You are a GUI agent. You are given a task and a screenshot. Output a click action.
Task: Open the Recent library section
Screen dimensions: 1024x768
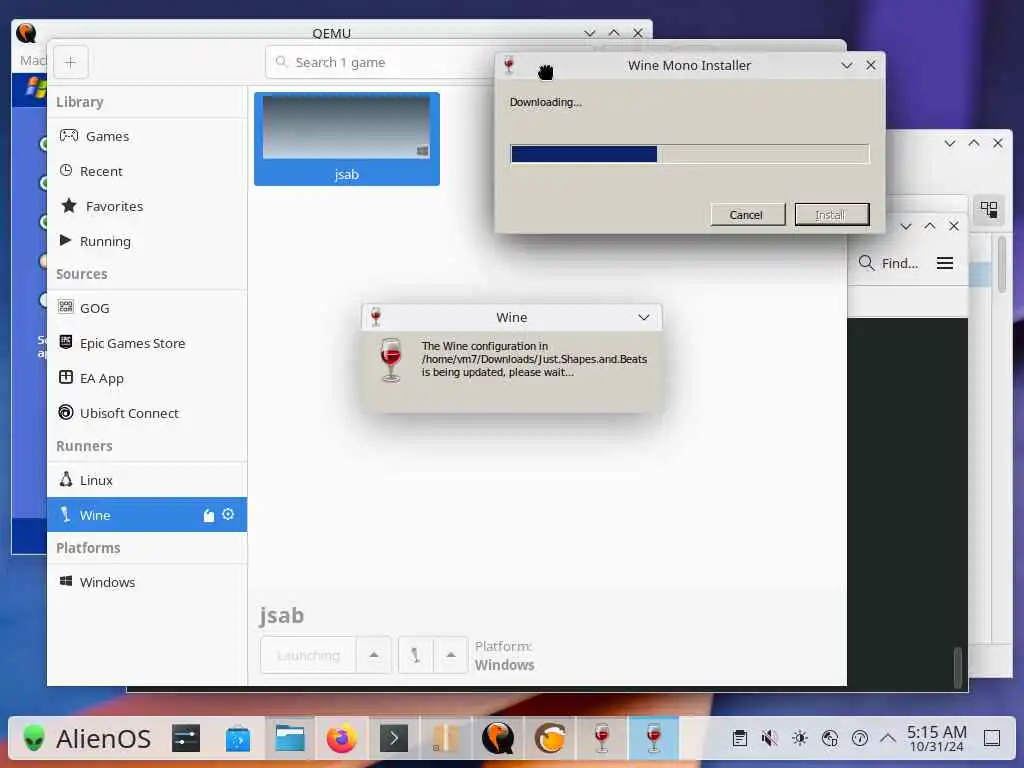point(147,171)
